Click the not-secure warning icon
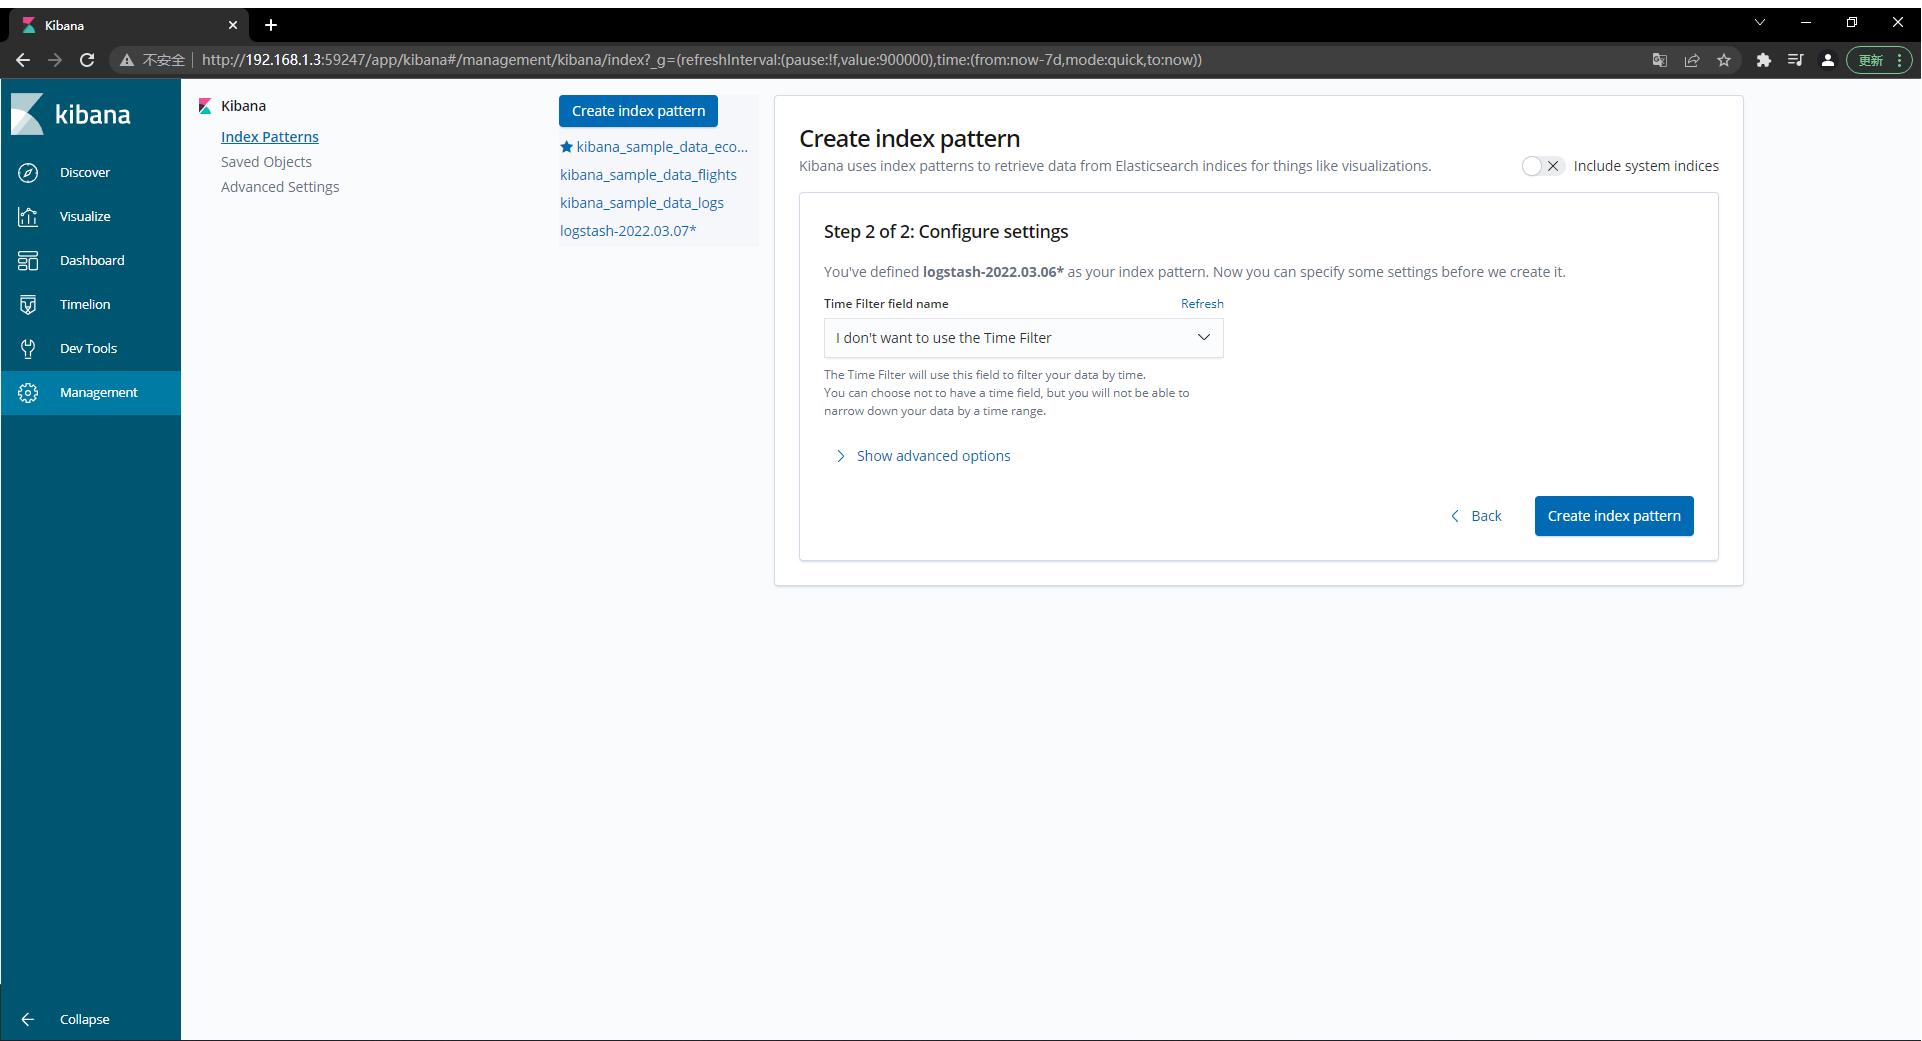Image resolution: width=1922 pixels, height=1041 pixels. (127, 60)
